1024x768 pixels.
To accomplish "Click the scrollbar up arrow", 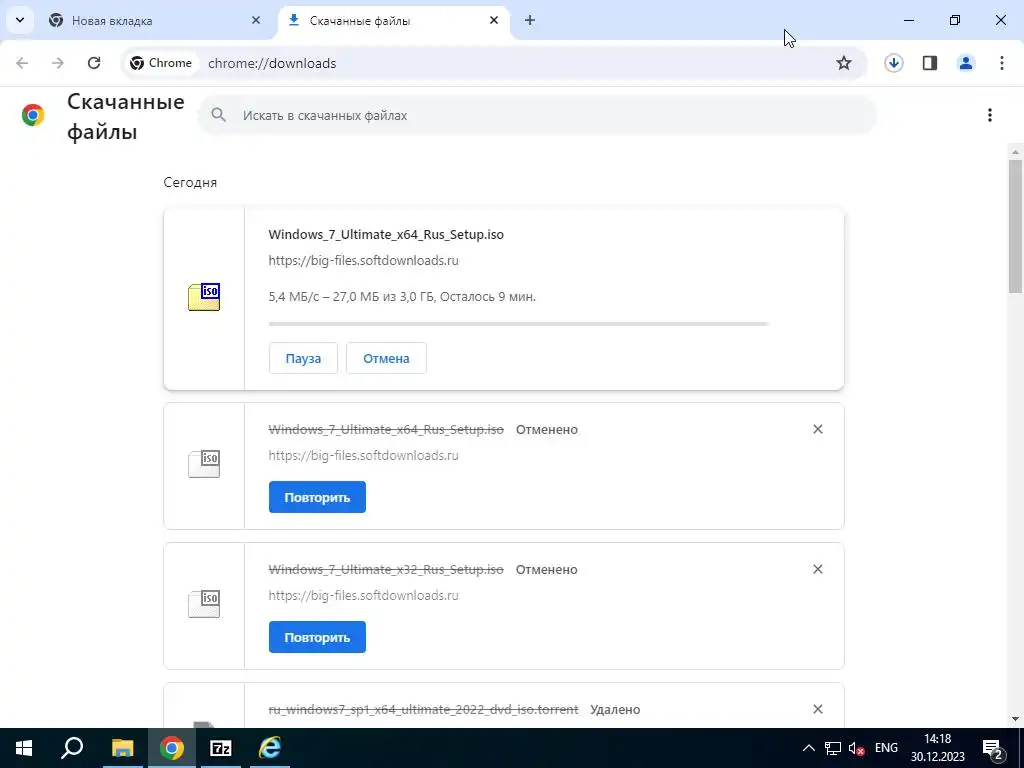I will coord(1015,152).
